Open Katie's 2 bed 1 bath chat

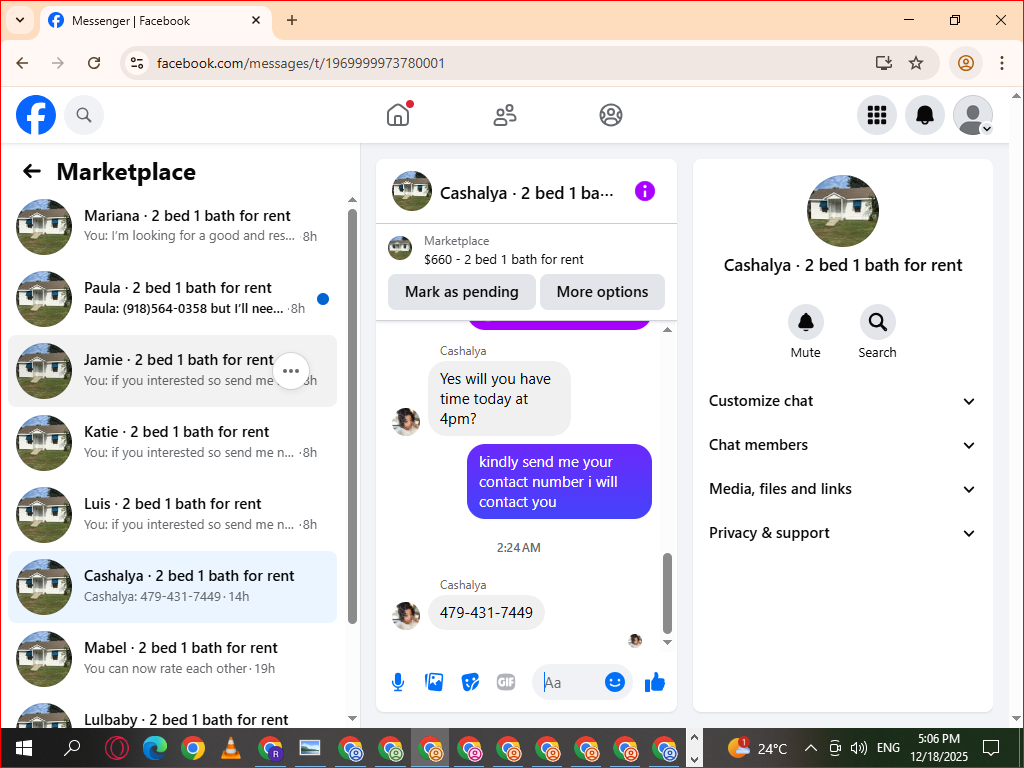(172, 443)
